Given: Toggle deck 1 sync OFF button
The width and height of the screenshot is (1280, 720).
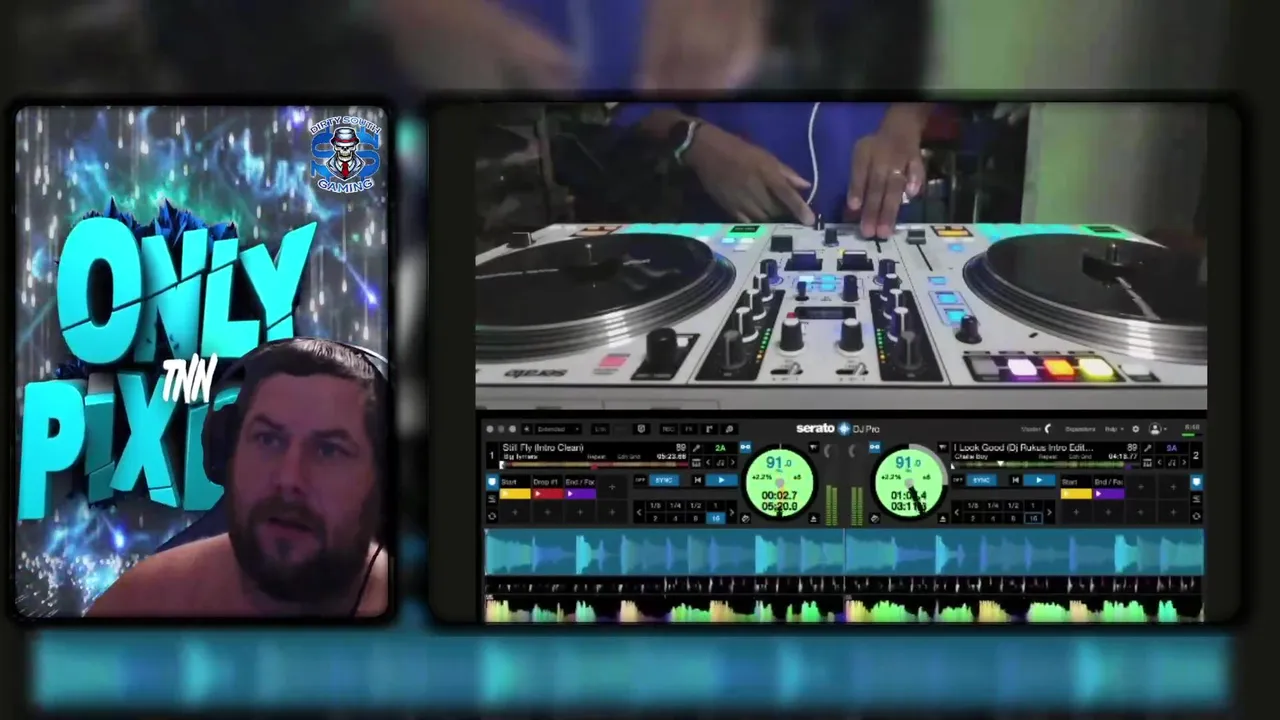Looking at the screenshot, I should click(x=639, y=480).
